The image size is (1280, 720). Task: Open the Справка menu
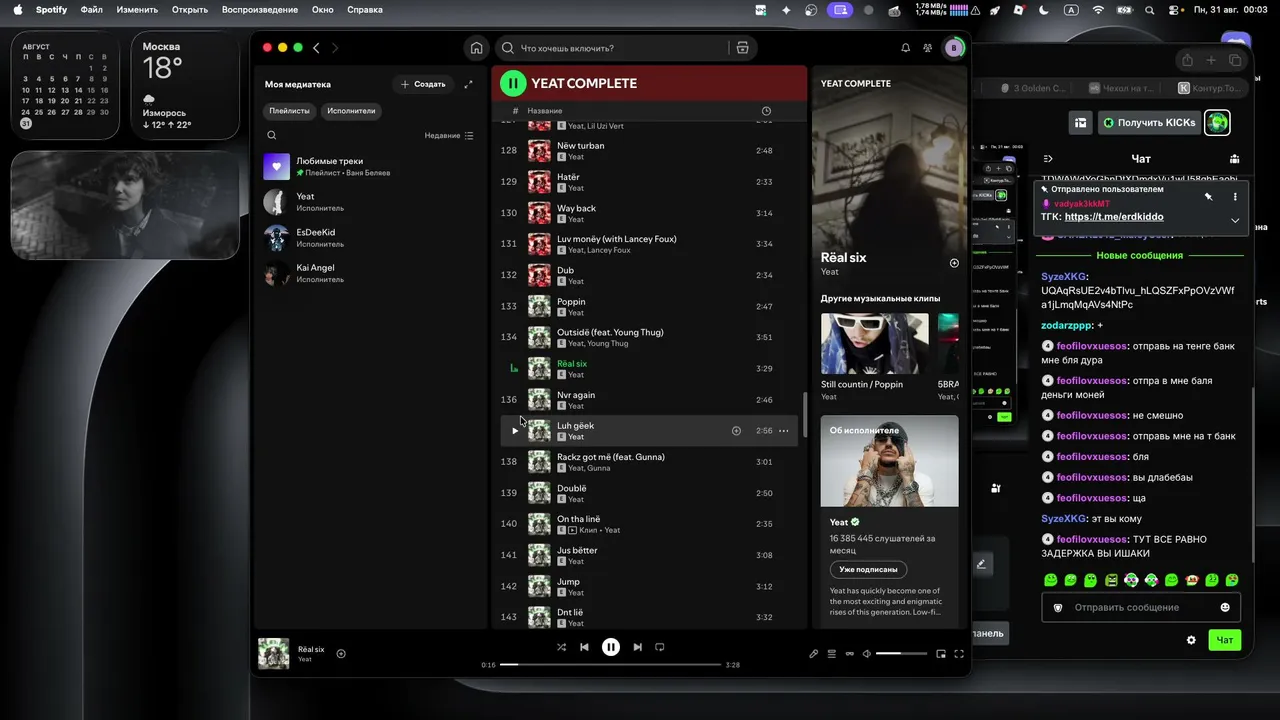pyautogui.click(x=364, y=10)
